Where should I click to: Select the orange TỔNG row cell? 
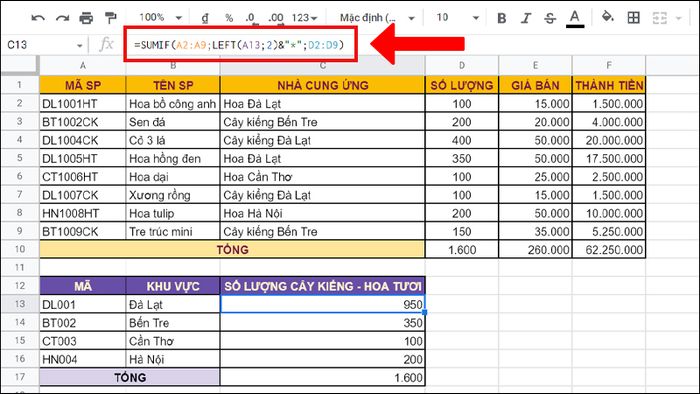(232, 249)
